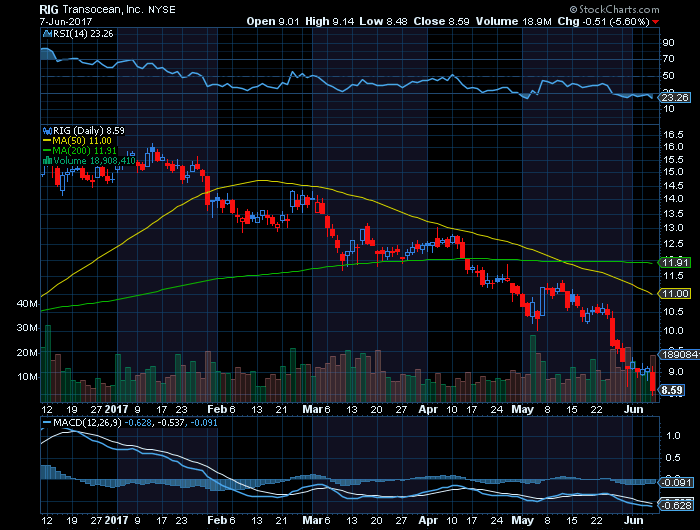Click the Volume 18,908,410 legend label

tap(94, 160)
